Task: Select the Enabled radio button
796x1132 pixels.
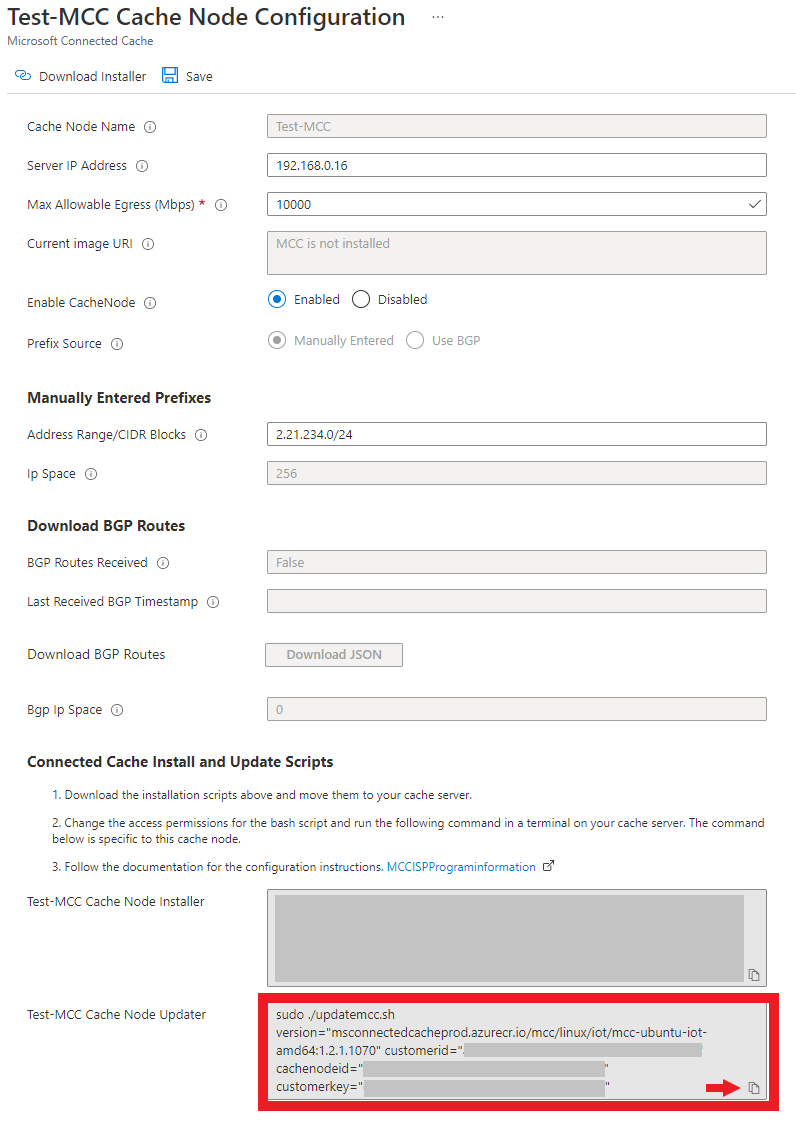Action: tap(277, 300)
